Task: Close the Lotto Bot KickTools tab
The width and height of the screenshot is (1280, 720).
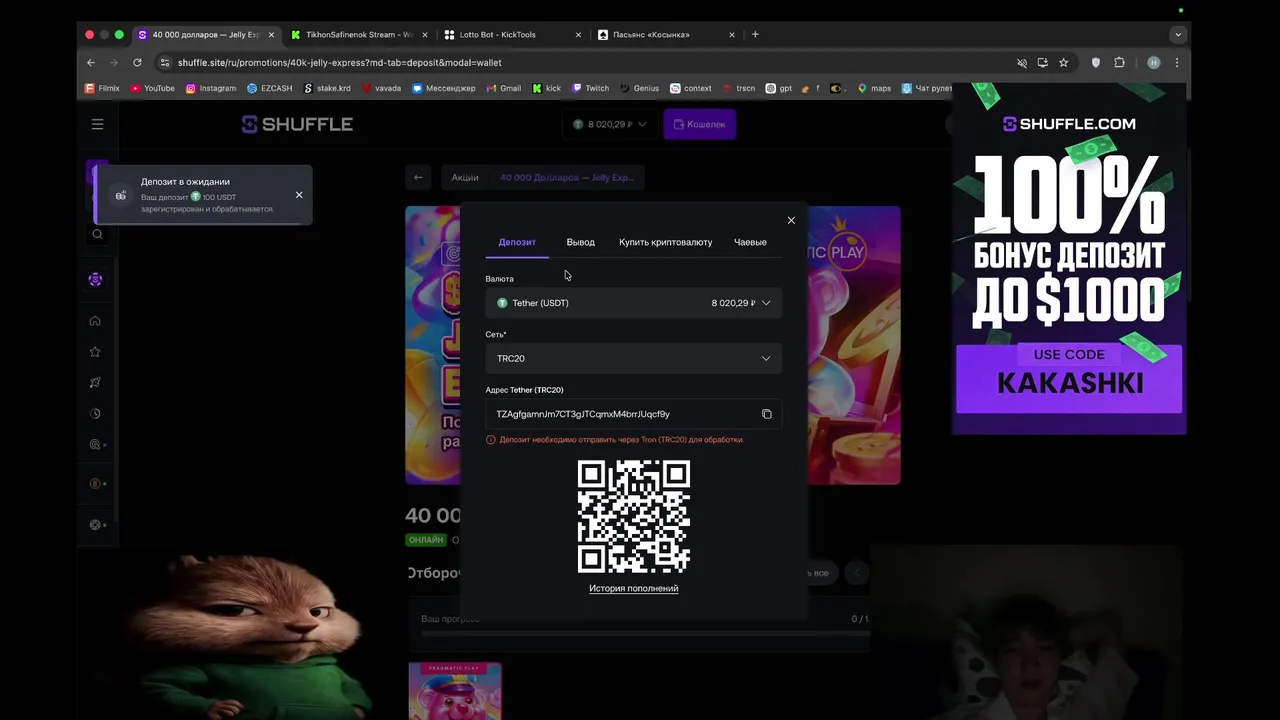Action: coord(578,34)
